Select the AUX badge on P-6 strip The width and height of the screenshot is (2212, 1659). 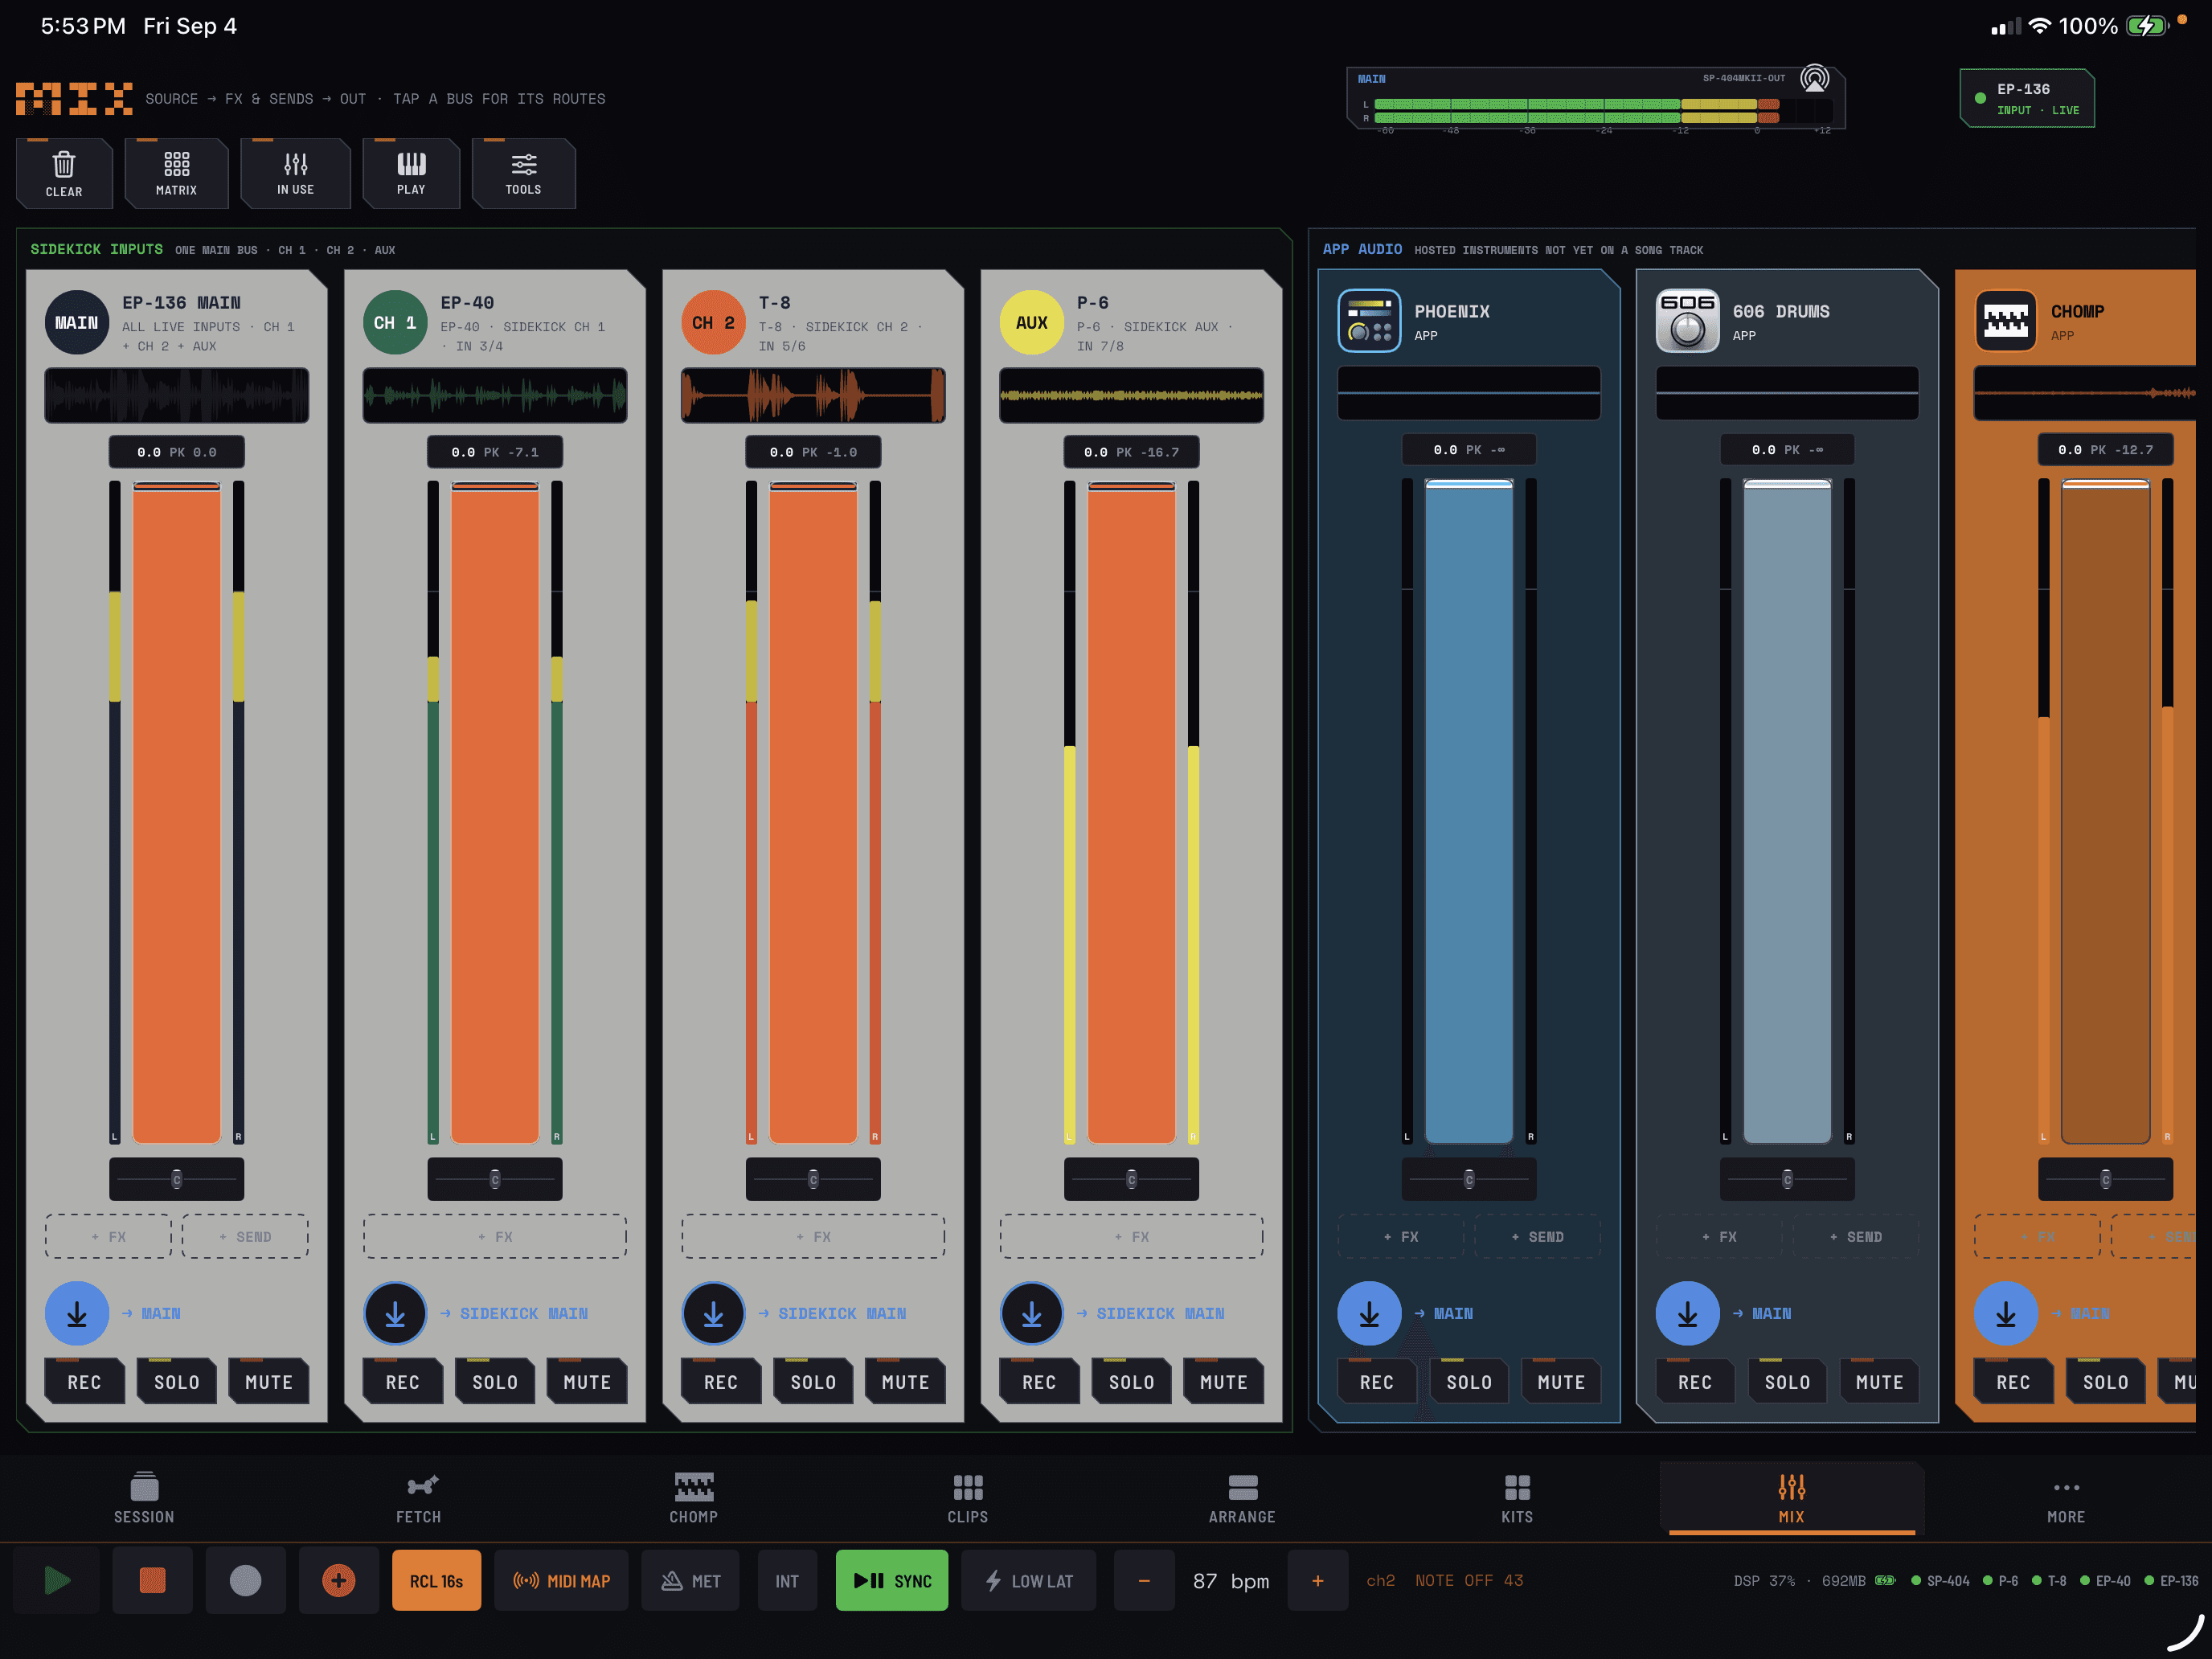[1032, 322]
